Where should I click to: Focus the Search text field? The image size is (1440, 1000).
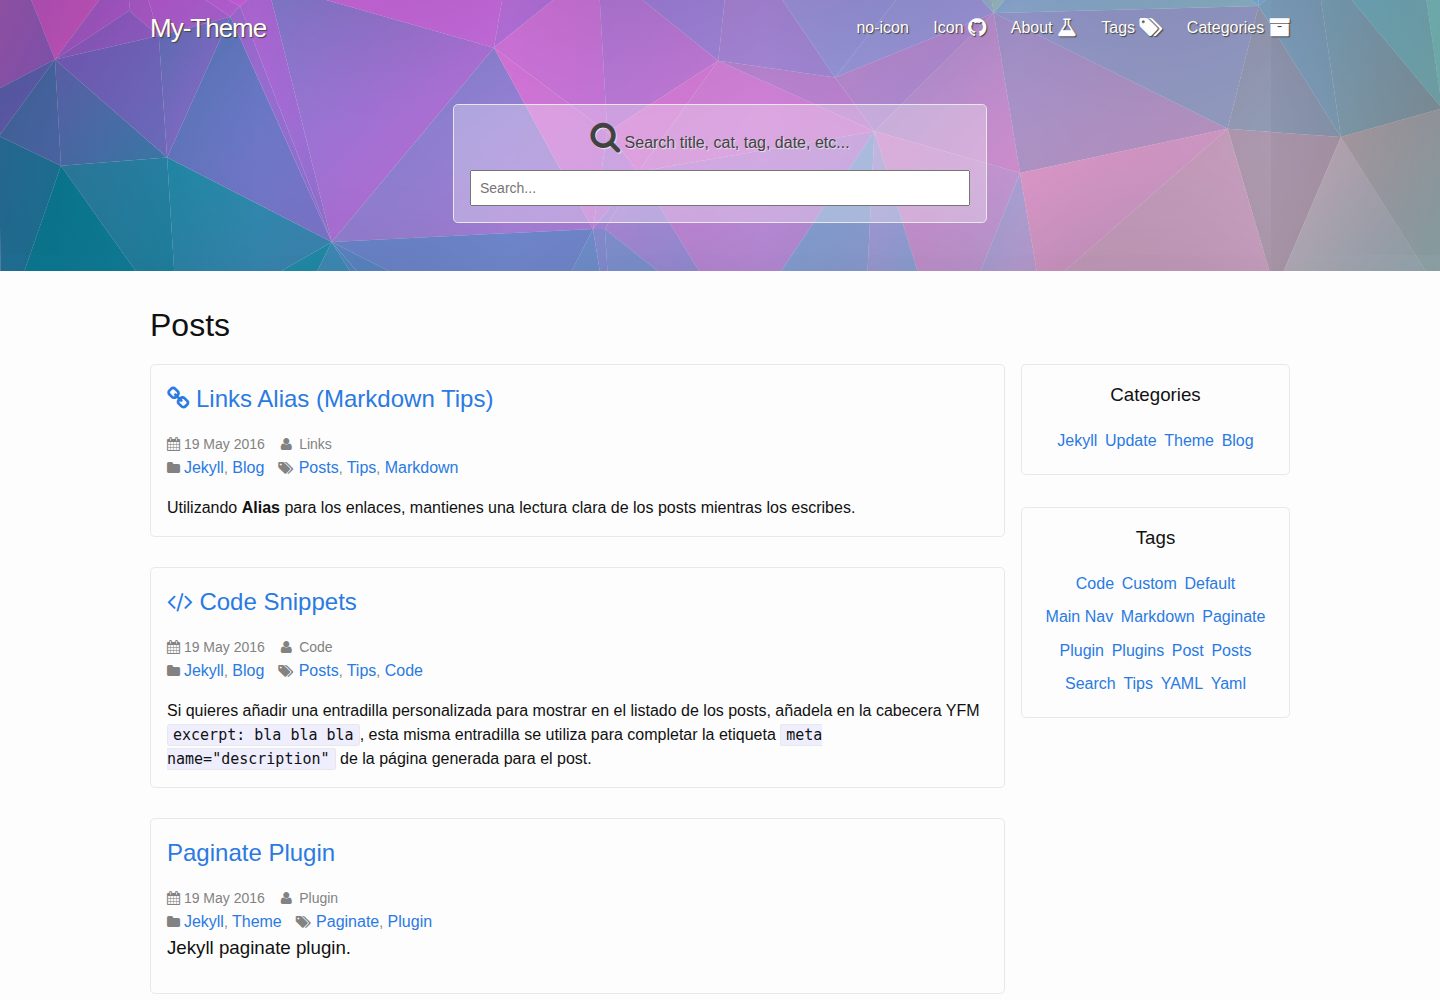tap(720, 188)
